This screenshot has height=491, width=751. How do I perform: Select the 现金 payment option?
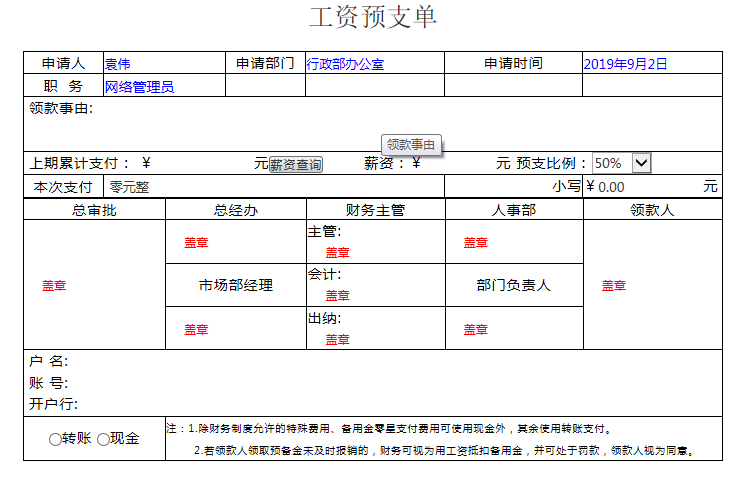(103, 440)
